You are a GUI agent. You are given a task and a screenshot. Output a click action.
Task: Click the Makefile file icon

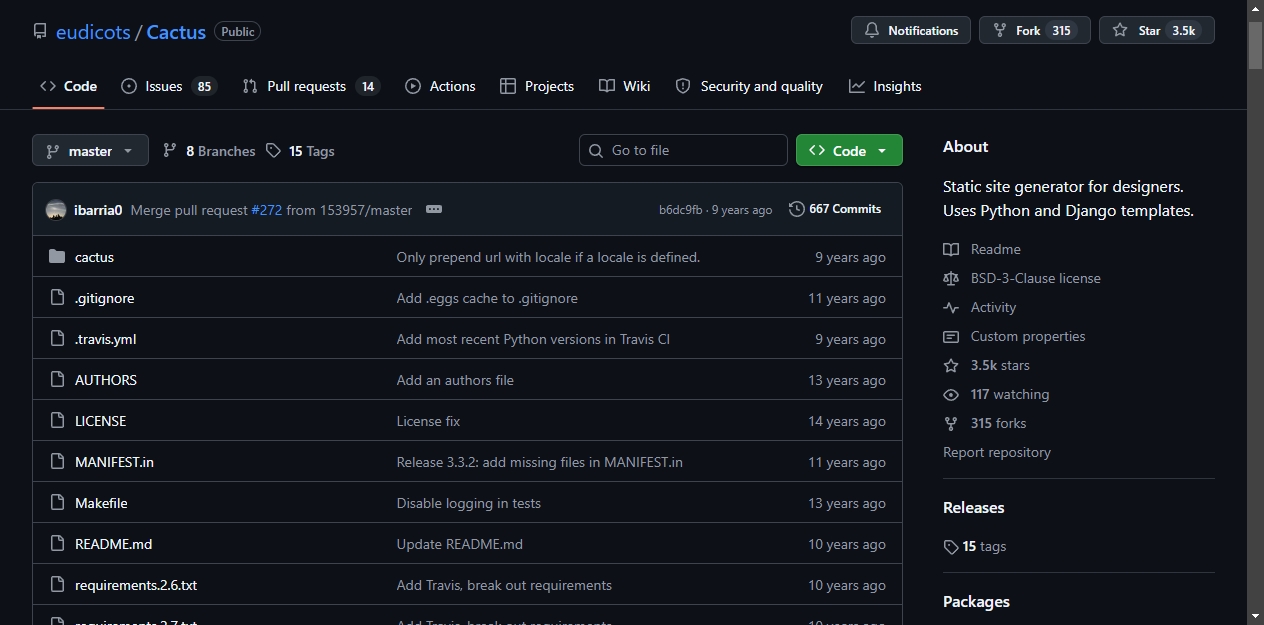pyautogui.click(x=57, y=503)
